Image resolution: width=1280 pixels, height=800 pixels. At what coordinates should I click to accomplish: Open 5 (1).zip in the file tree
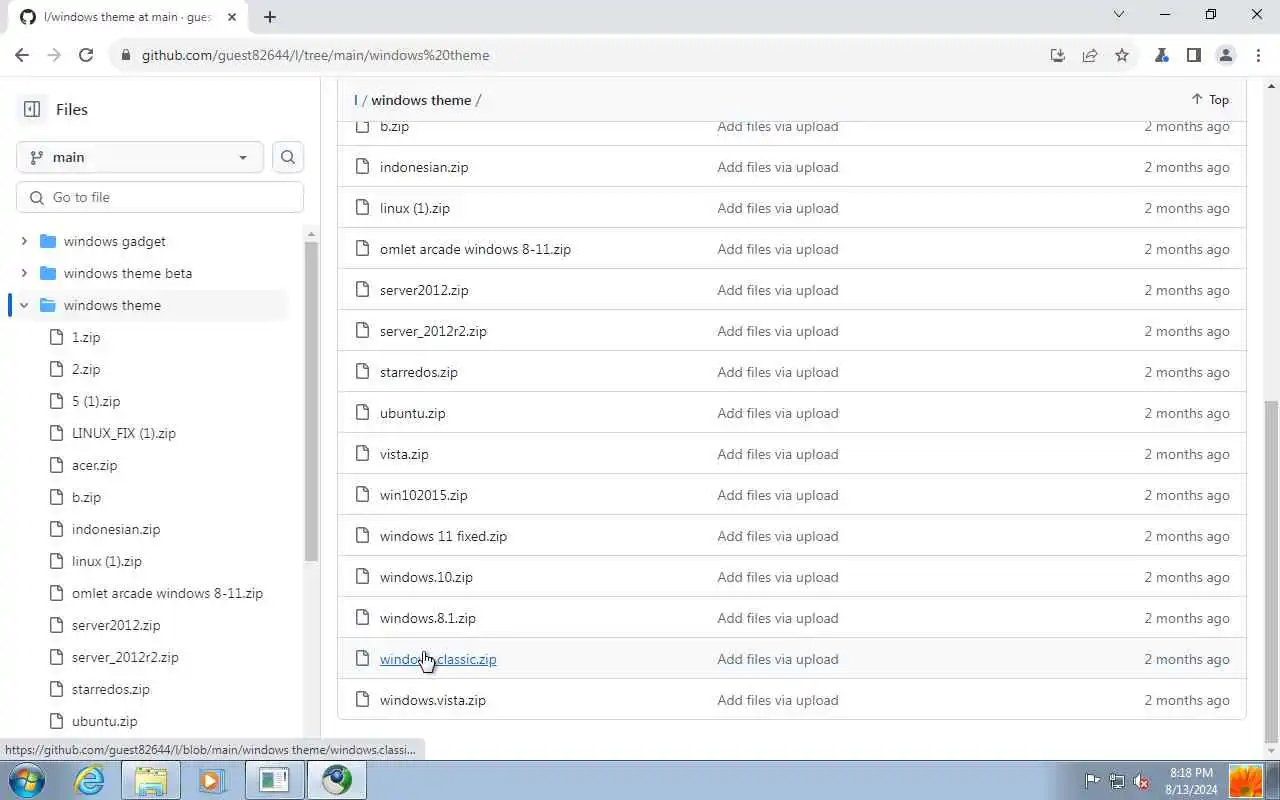click(96, 401)
